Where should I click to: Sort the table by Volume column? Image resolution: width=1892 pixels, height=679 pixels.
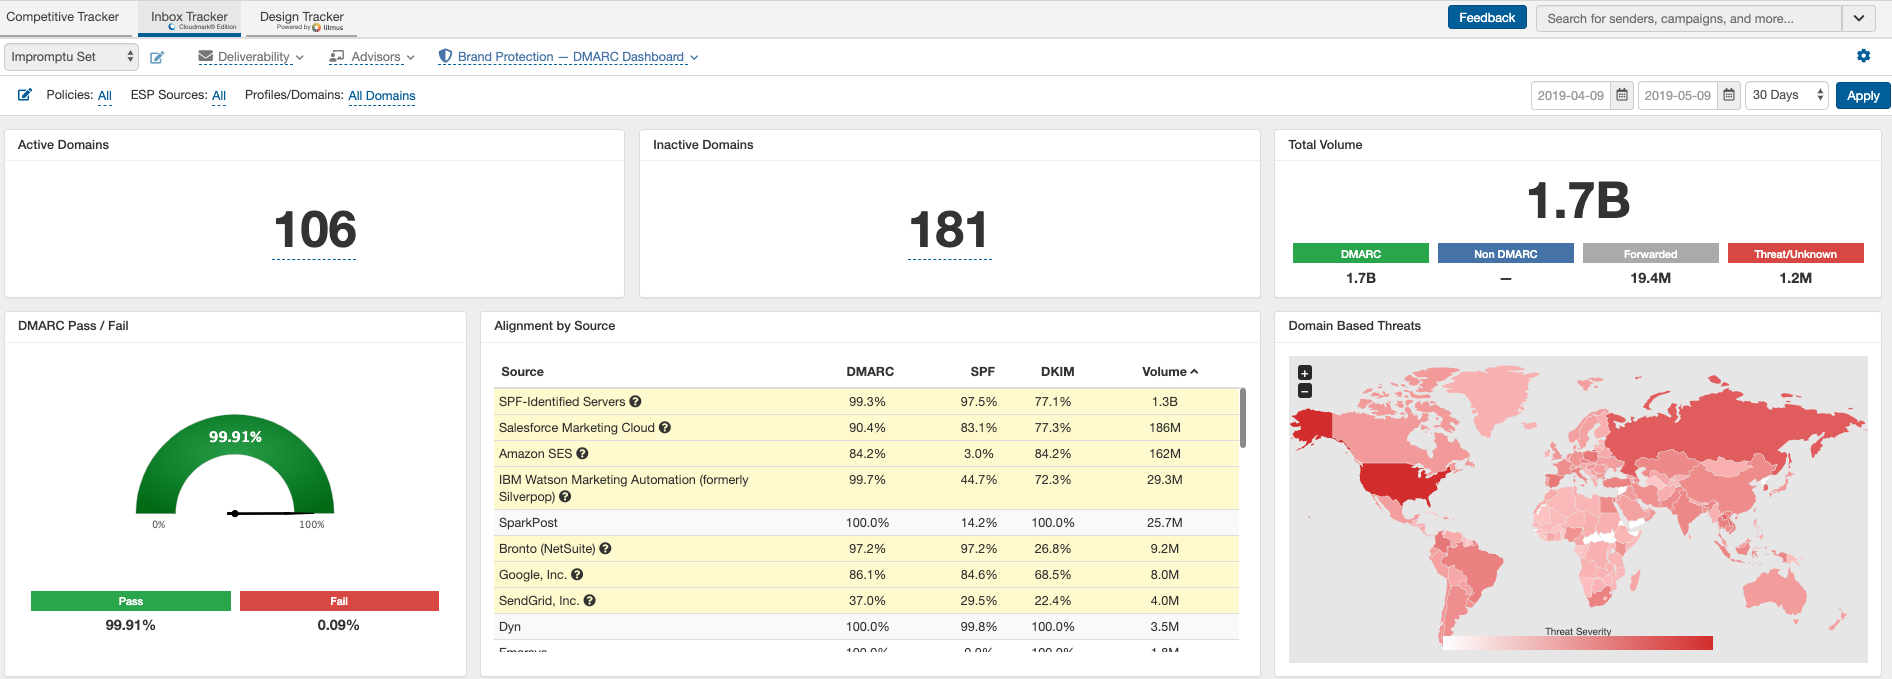1170,372
